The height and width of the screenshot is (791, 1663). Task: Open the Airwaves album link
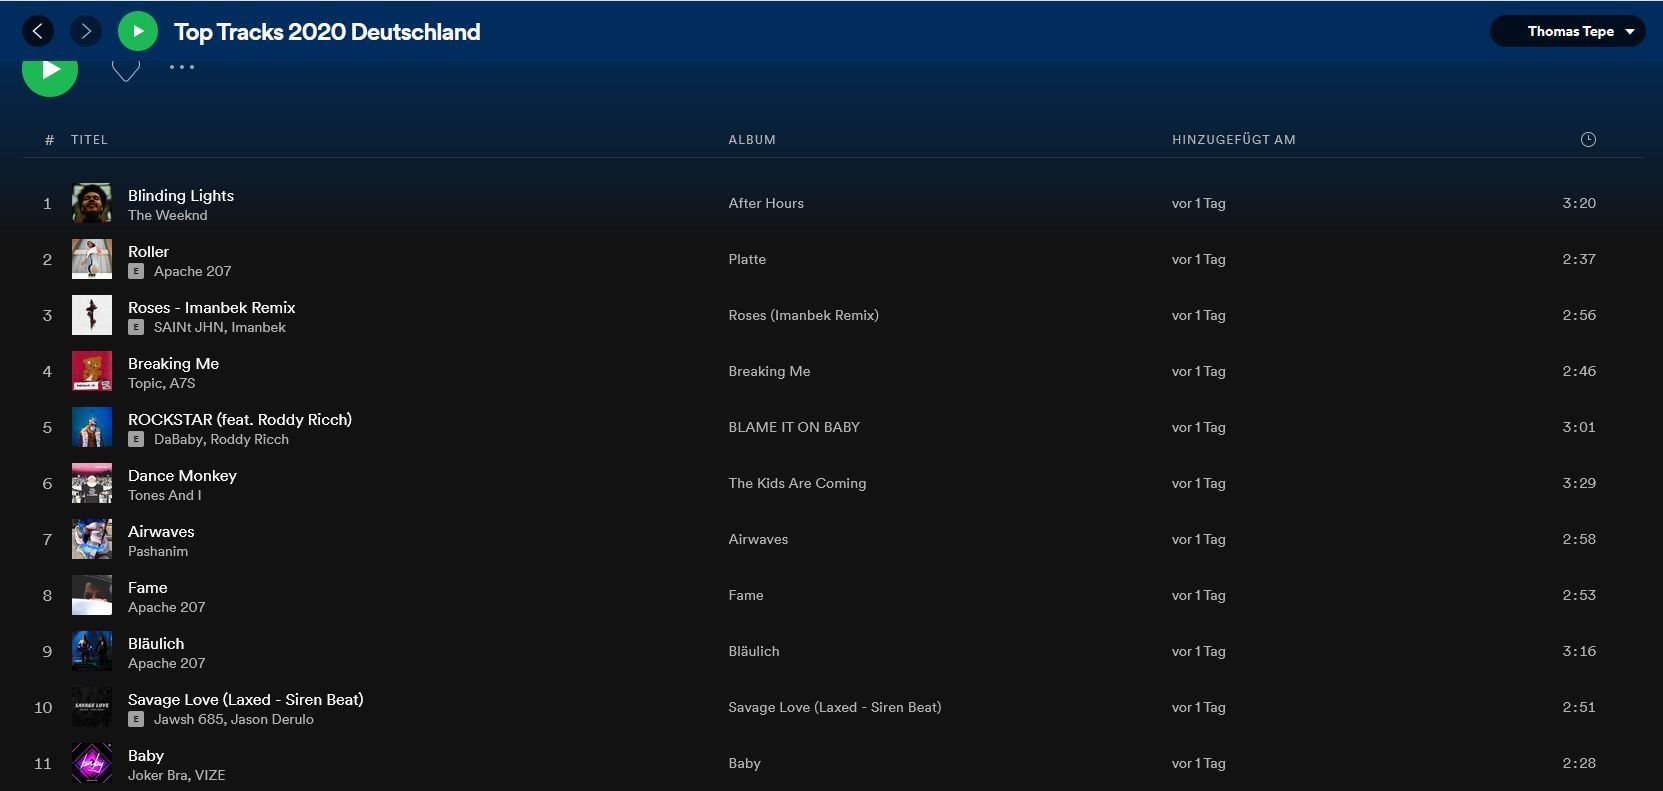(758, 539)
